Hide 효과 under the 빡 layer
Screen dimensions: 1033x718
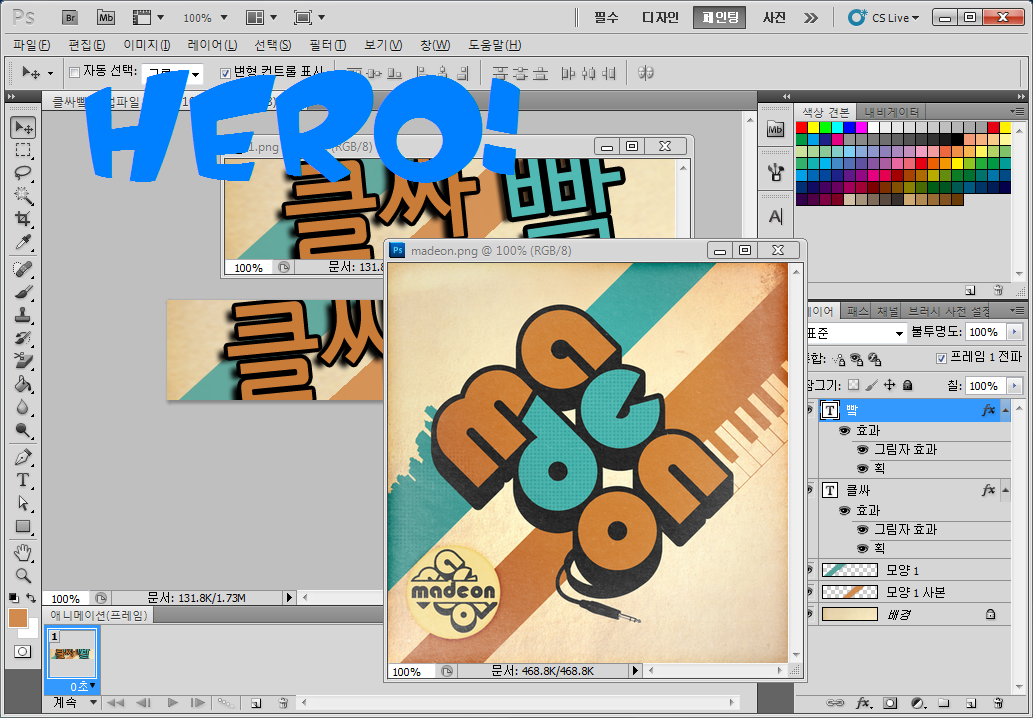[845, 430]
